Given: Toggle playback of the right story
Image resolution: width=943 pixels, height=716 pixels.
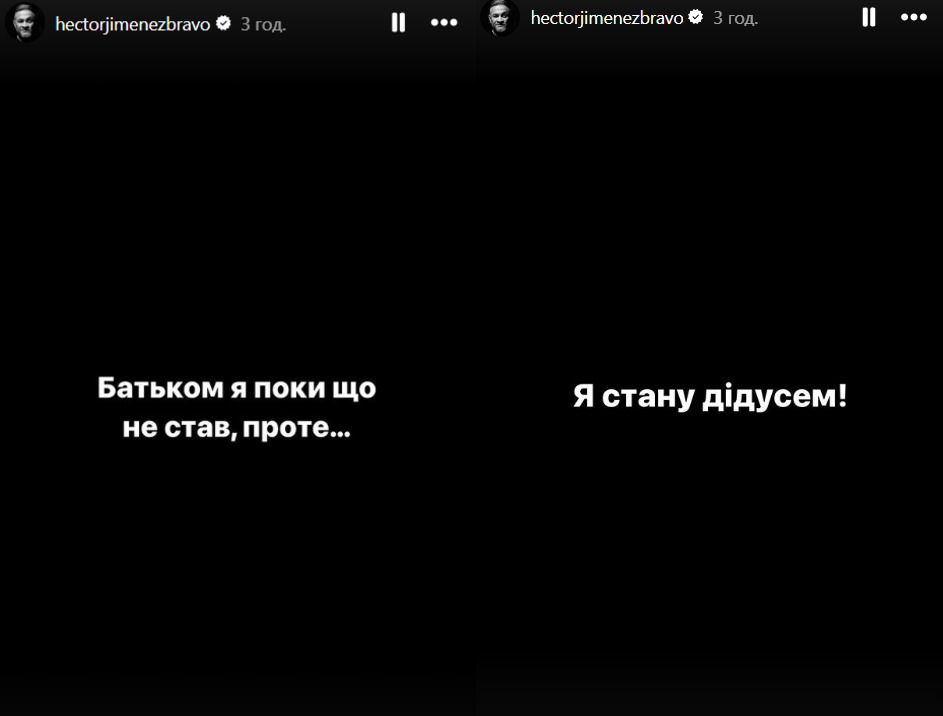Looking at the screenshot, I should click(x=868, y=17).
